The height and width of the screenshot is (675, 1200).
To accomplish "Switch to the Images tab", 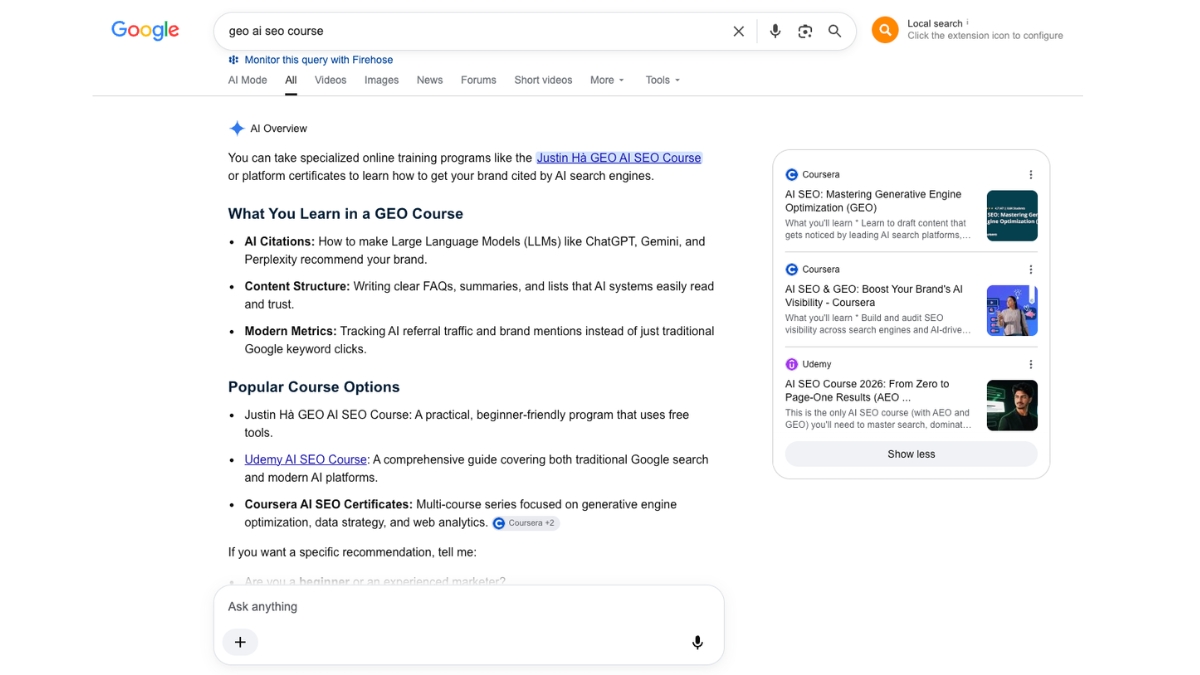I will tap(381, 80).
